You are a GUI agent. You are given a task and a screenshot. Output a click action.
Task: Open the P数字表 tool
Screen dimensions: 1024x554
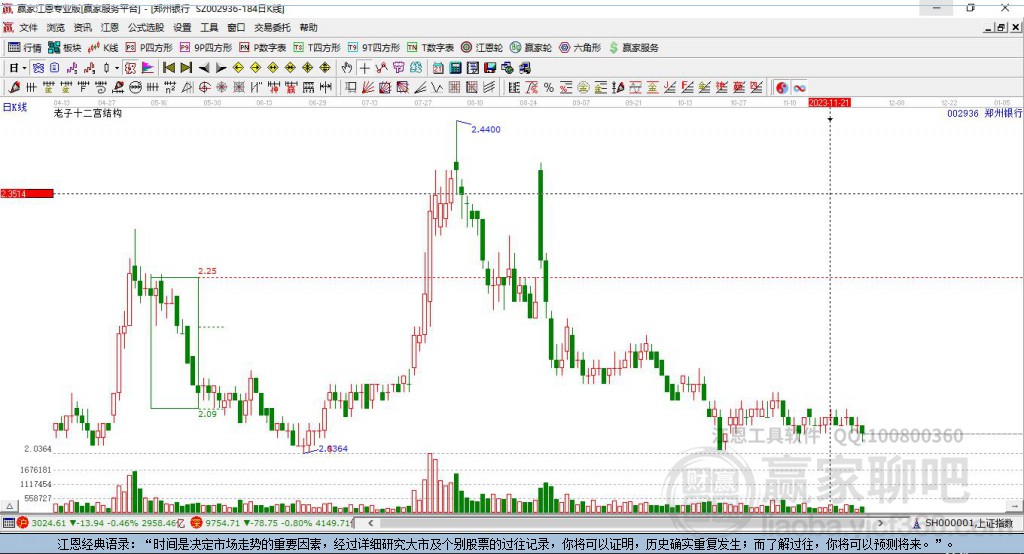click(x=263, y=48)
